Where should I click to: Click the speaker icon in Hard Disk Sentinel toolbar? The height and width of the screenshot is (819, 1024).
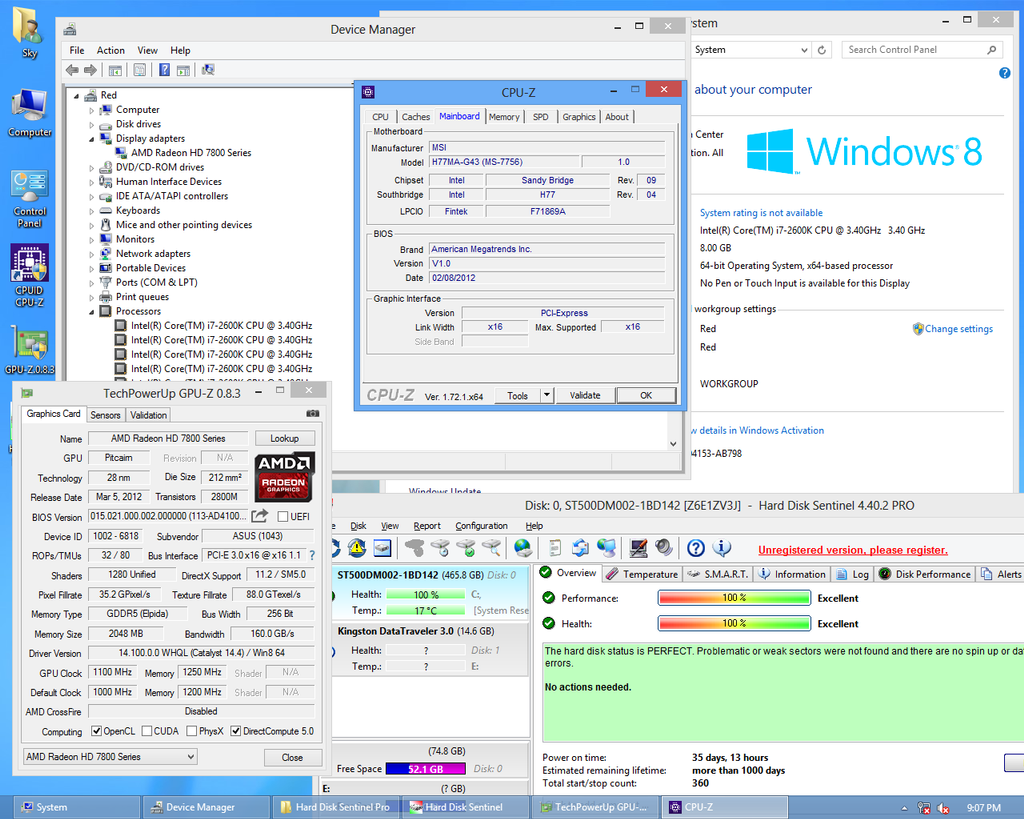tap(664, 547)
